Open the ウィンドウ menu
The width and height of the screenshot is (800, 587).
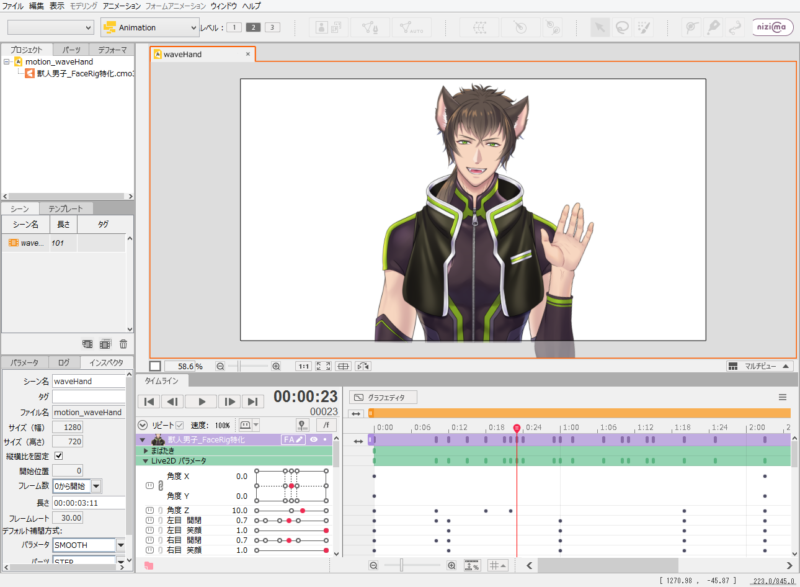(x=223, y=6)
